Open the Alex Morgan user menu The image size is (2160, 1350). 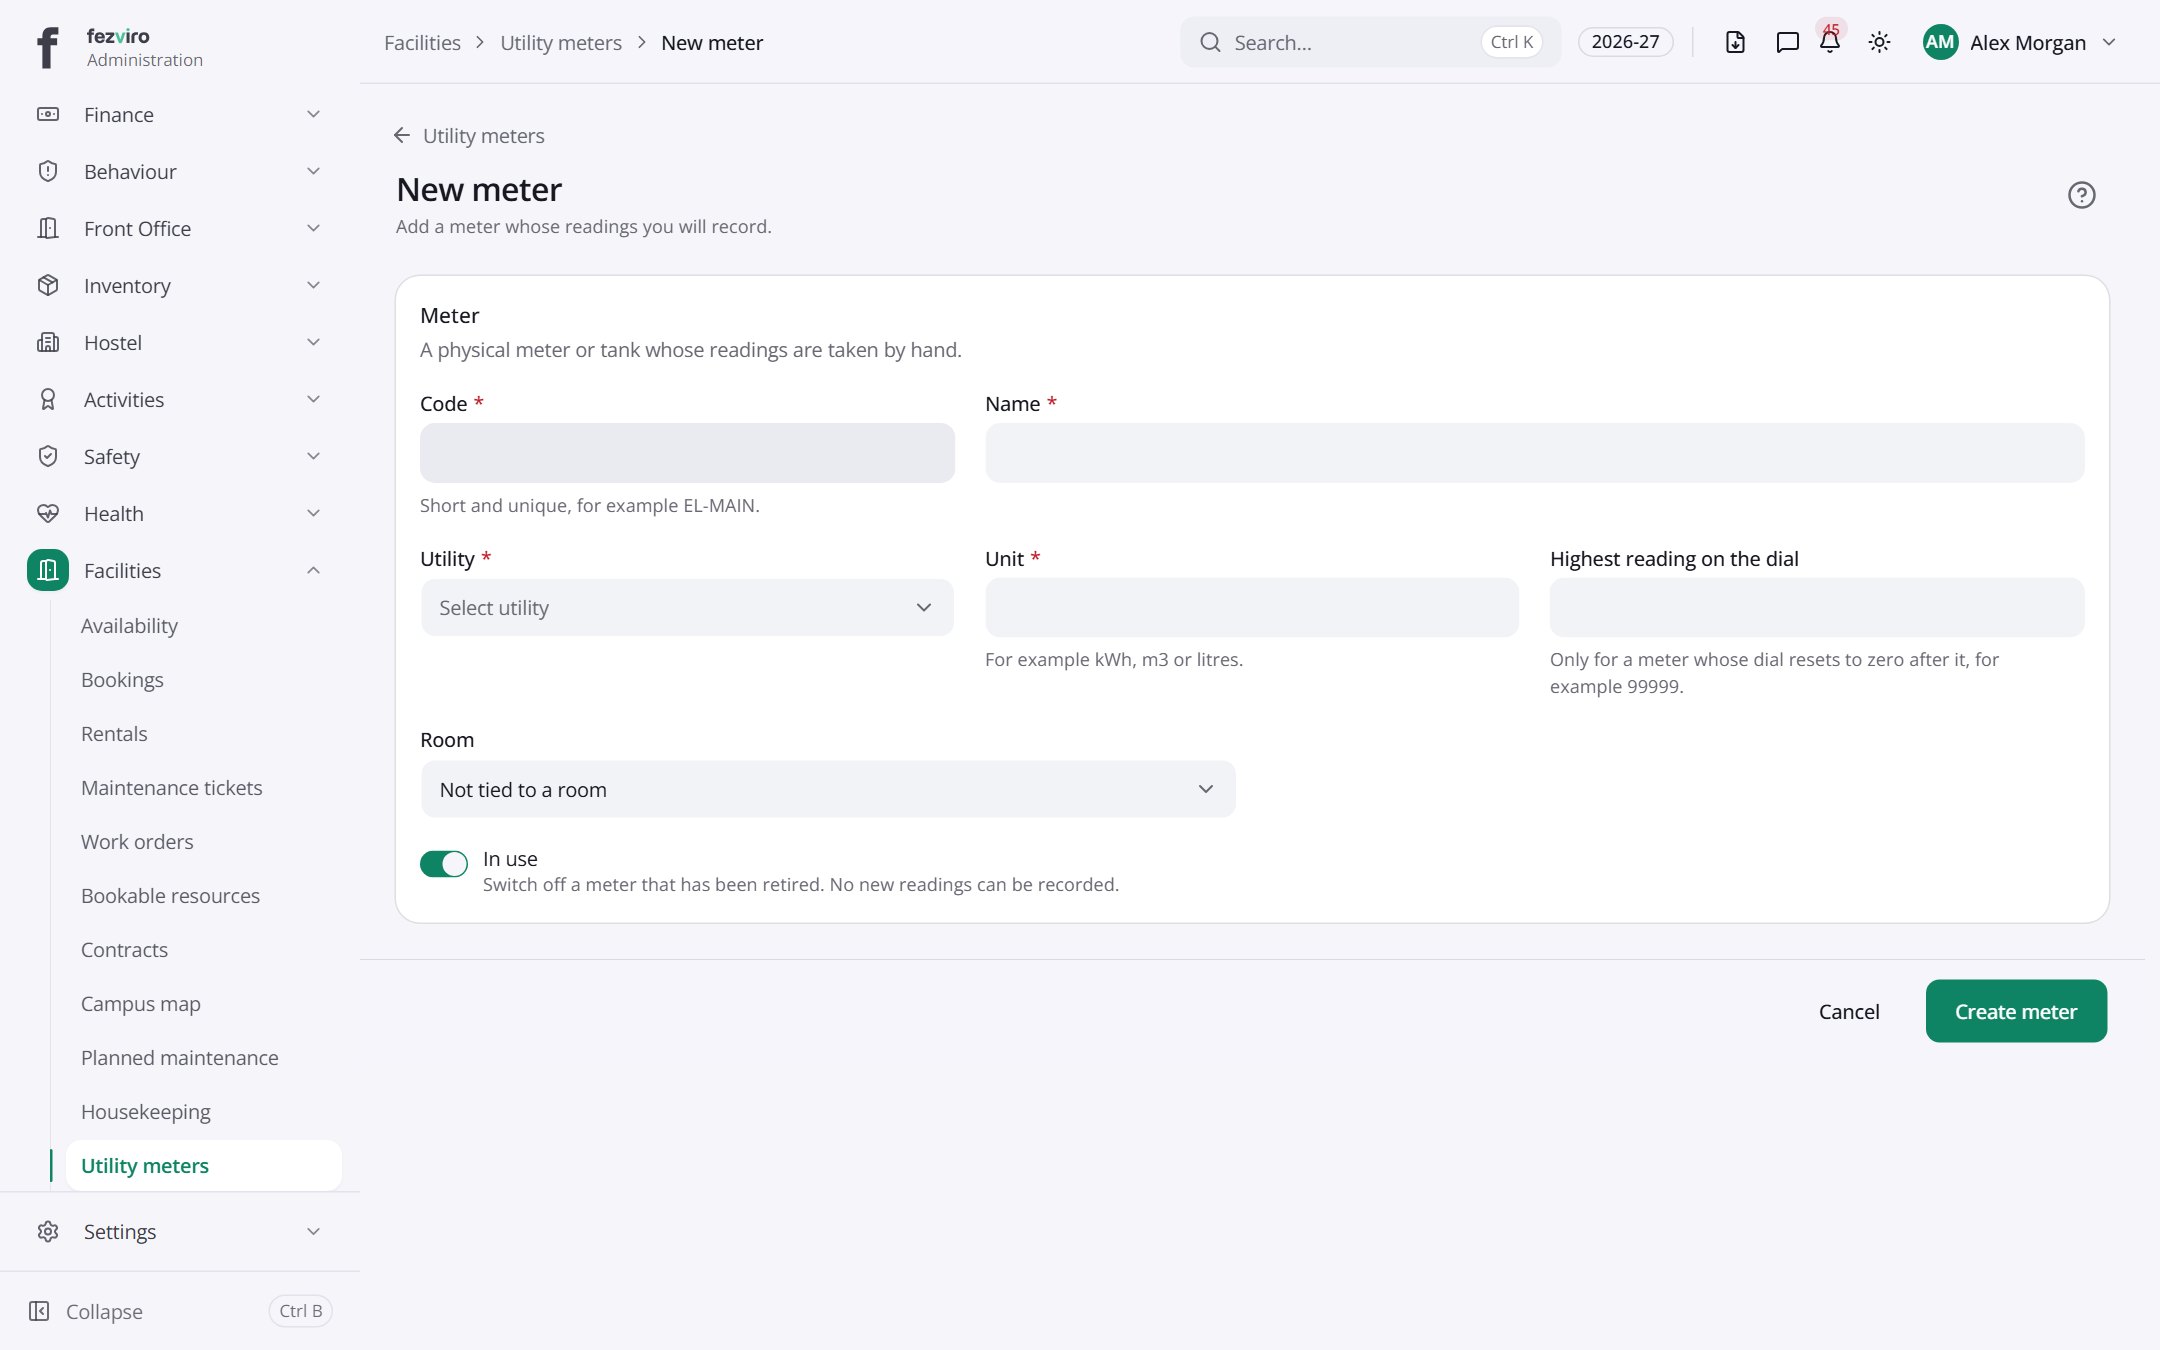pyautogui.click(x=2020, y=42)
